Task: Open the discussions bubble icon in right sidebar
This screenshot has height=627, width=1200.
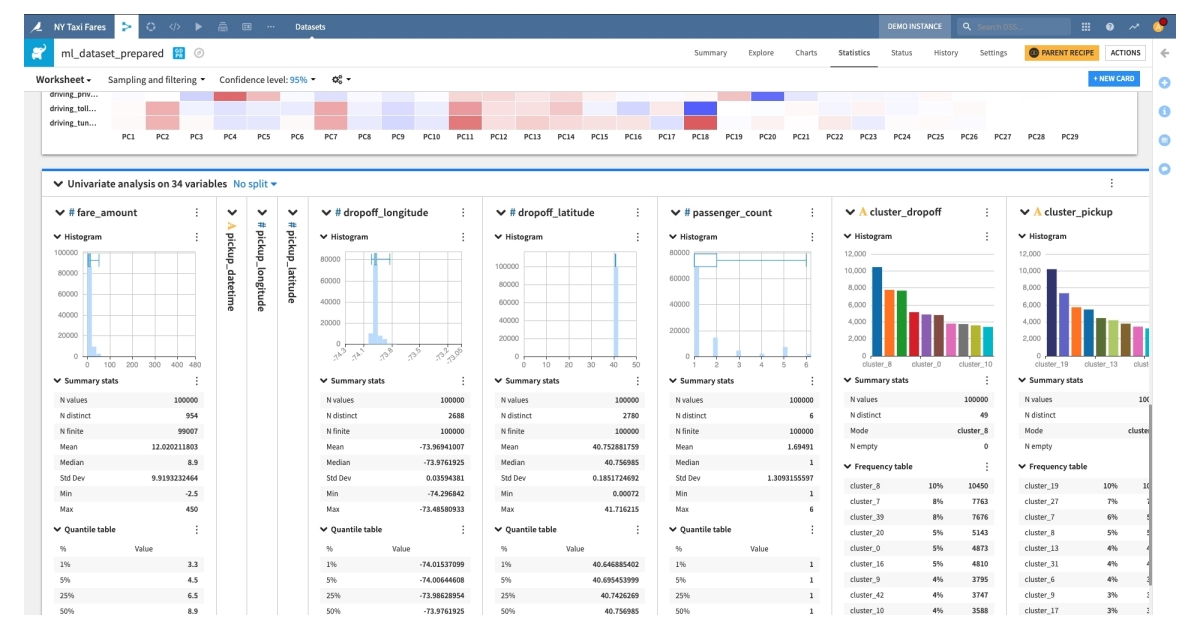Action: (x=1163, y=166)
